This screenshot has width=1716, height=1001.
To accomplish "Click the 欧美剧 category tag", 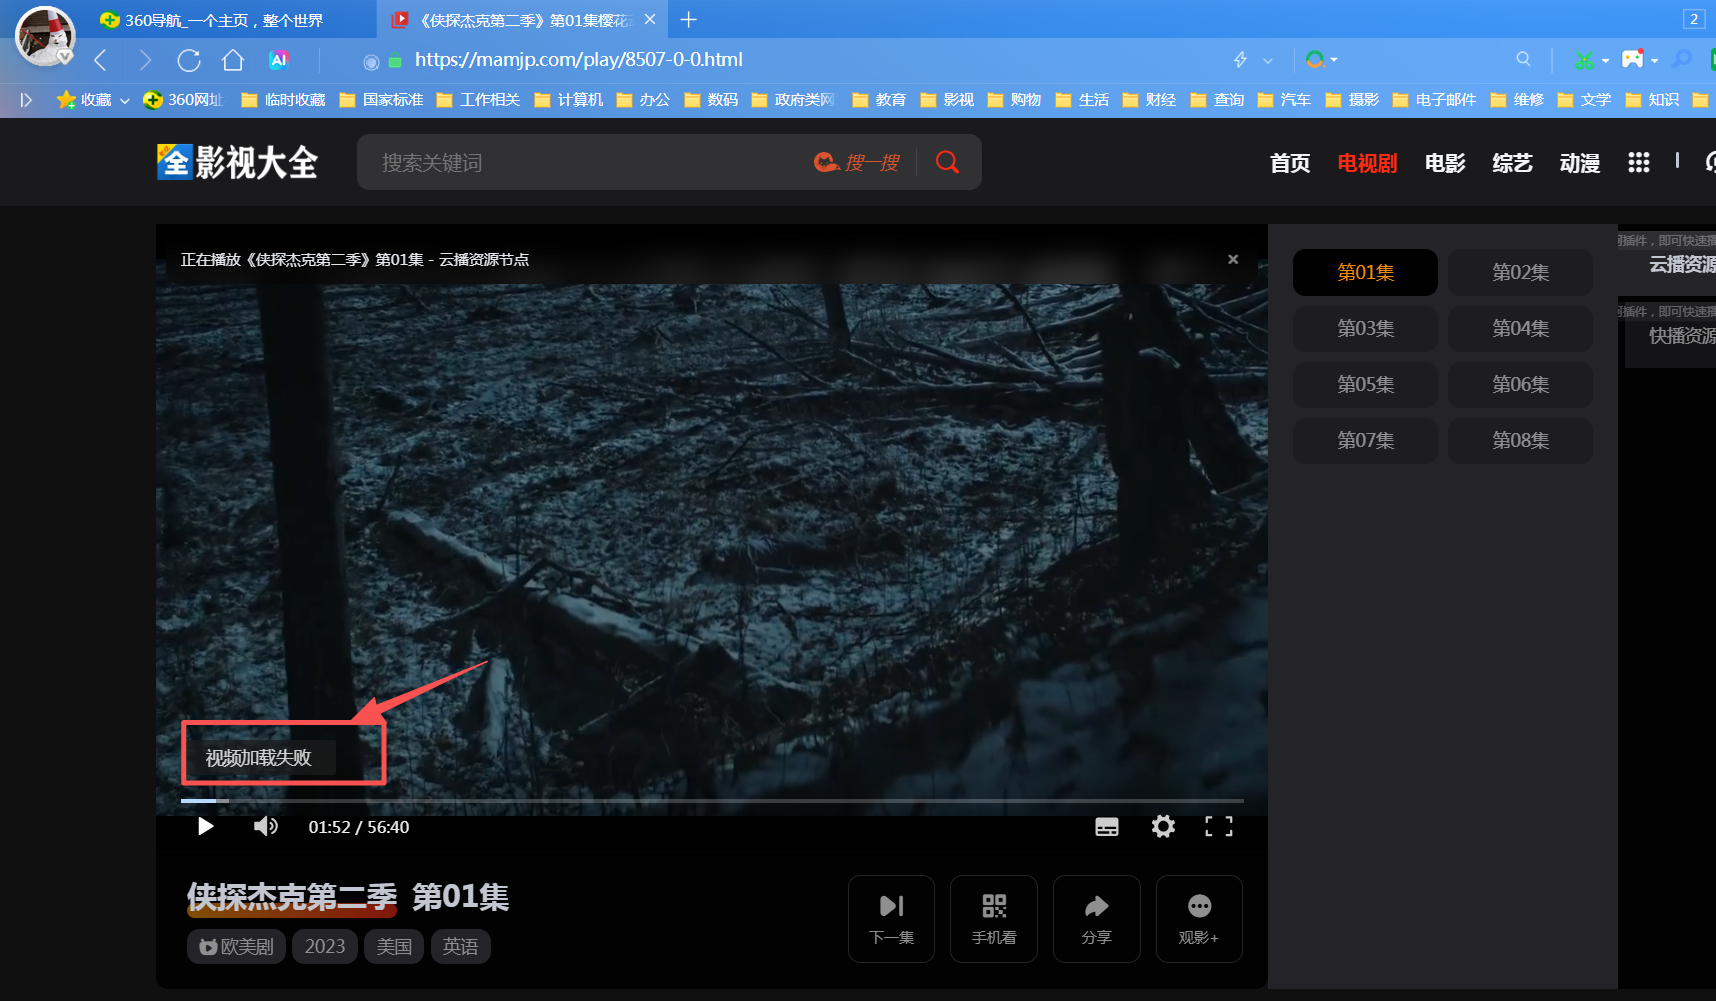I will (236, 946).
